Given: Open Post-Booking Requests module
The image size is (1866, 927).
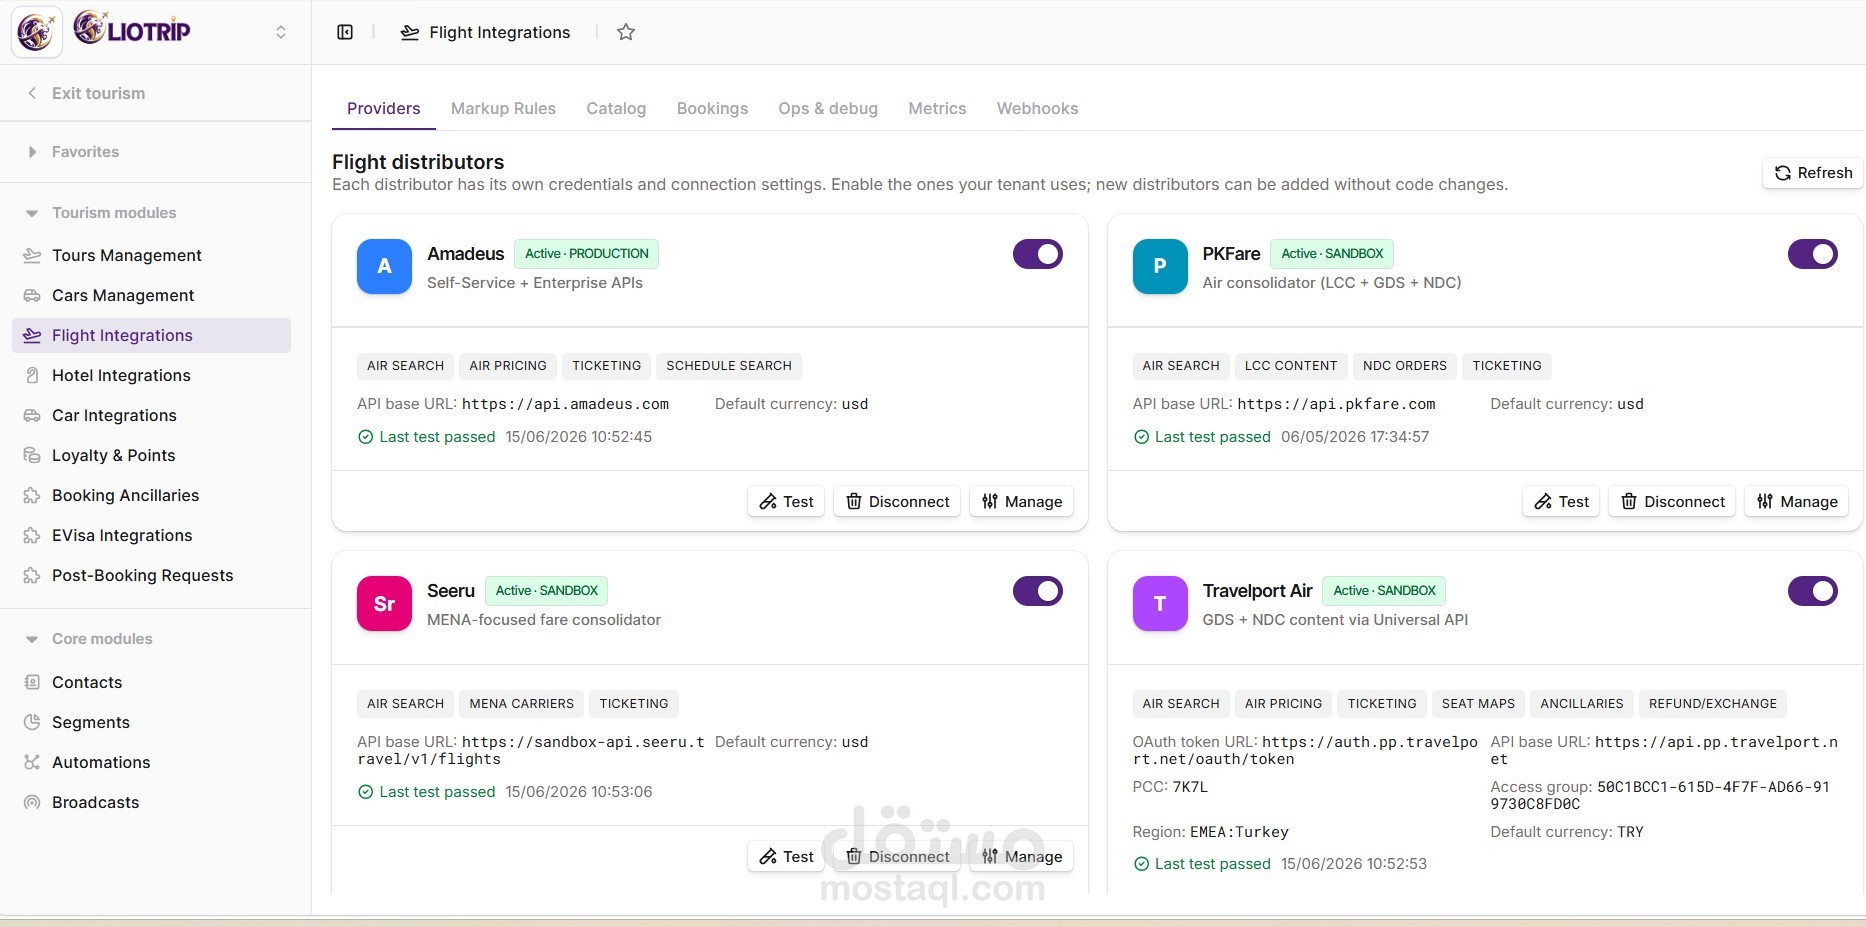Looking at the screenshot, I should coord(151,575).
